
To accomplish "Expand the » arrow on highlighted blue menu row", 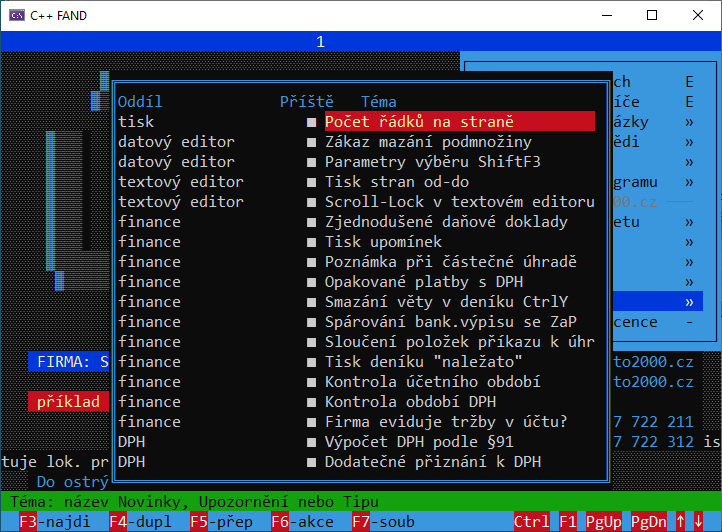I will coord(688,302).
